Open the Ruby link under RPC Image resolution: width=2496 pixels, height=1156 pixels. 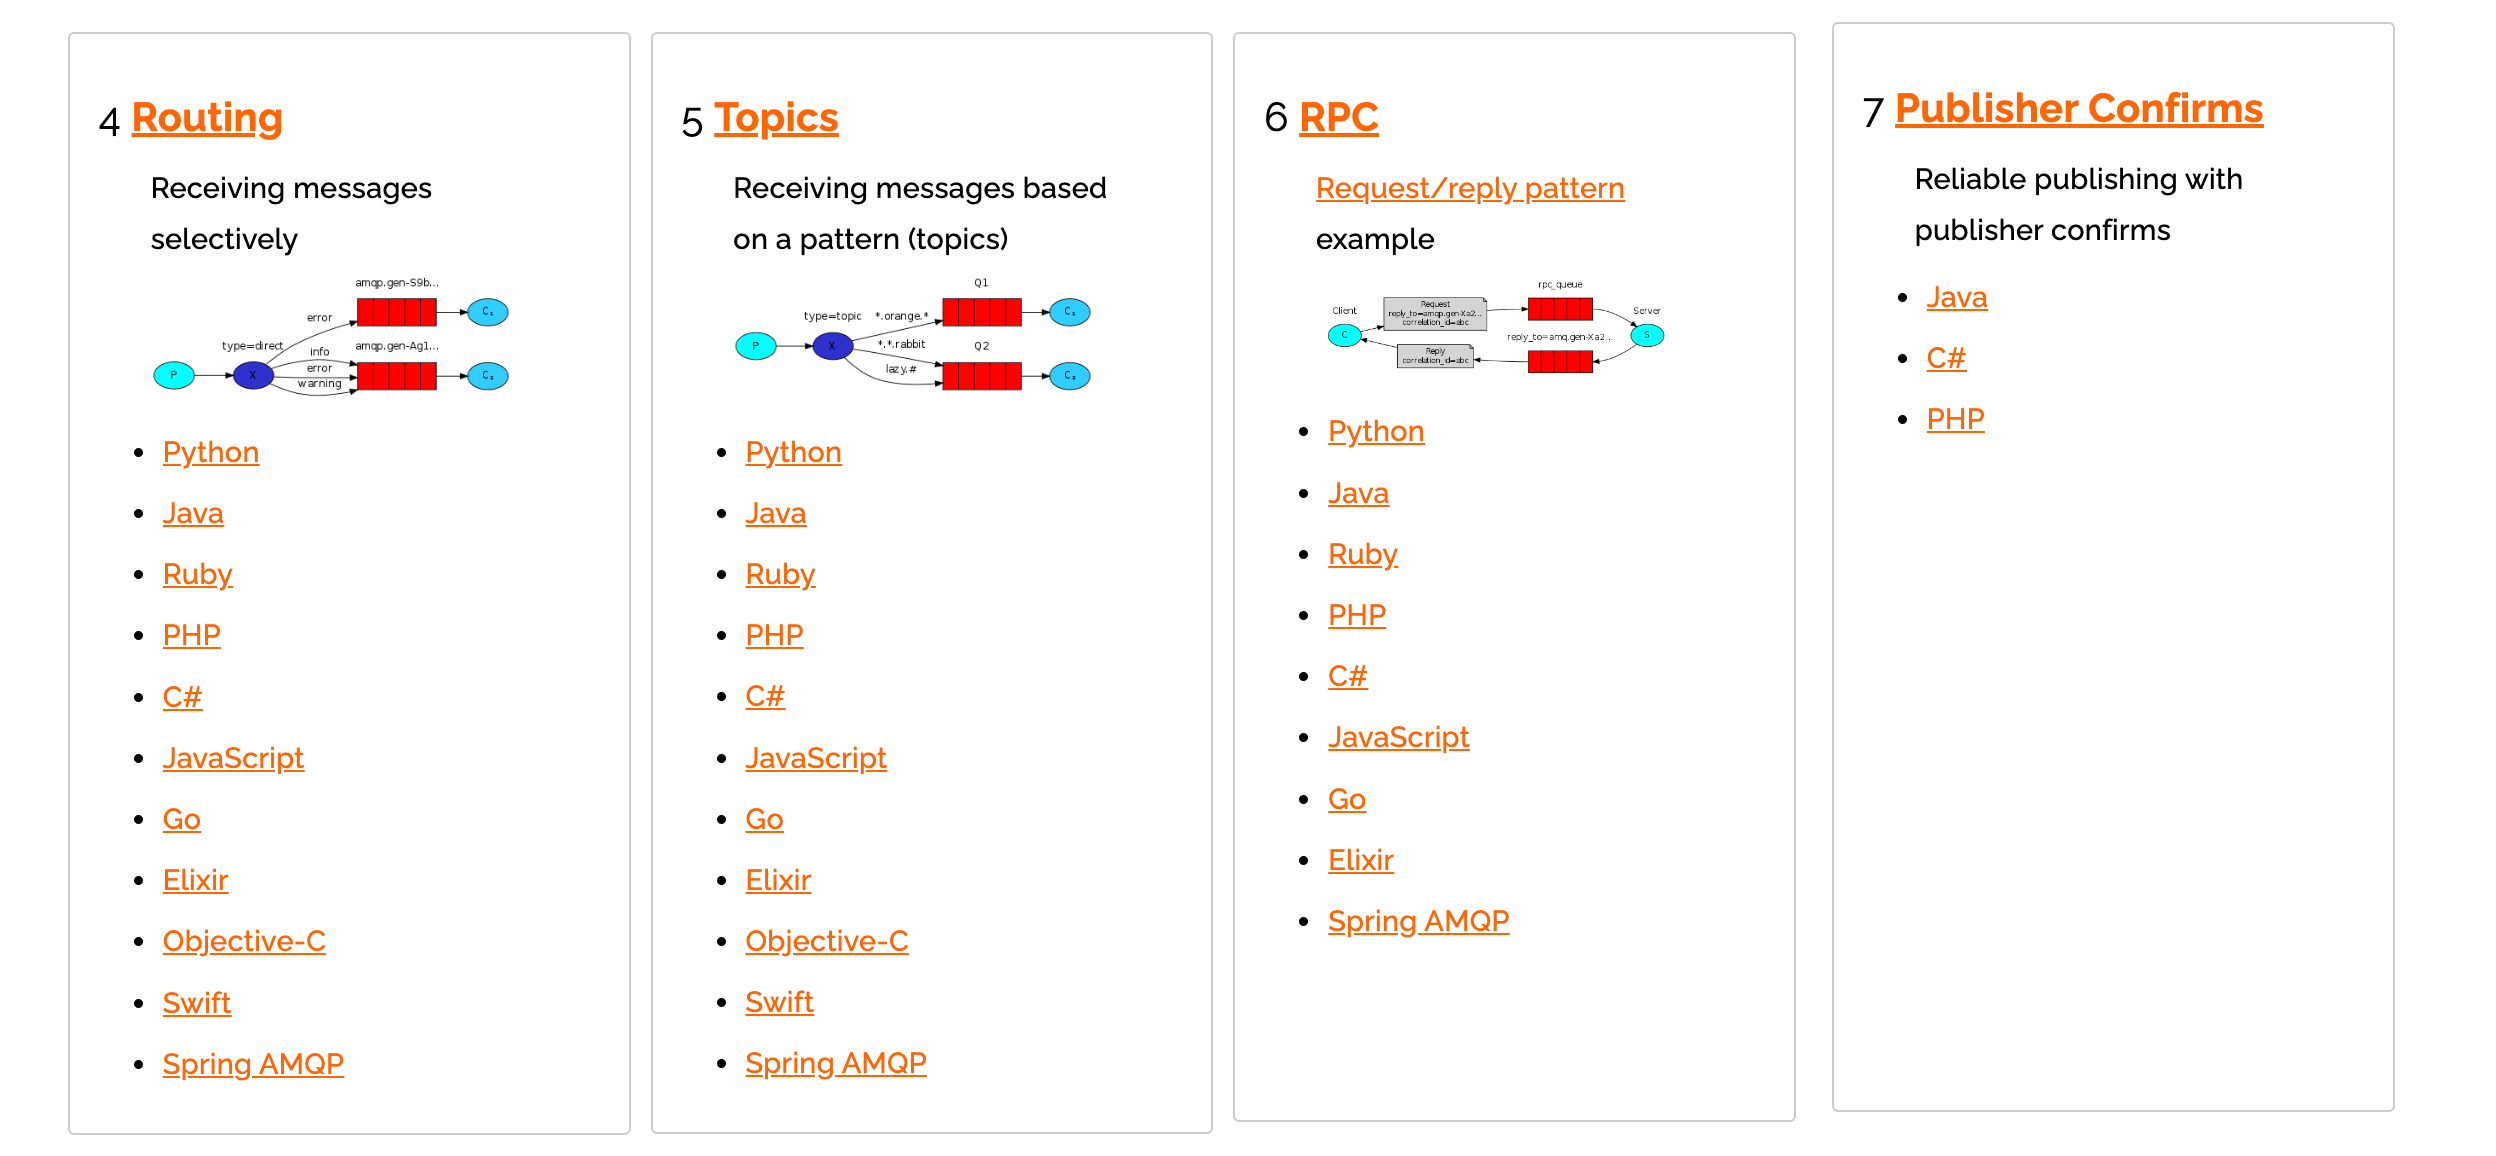(x=1362, y=554)
